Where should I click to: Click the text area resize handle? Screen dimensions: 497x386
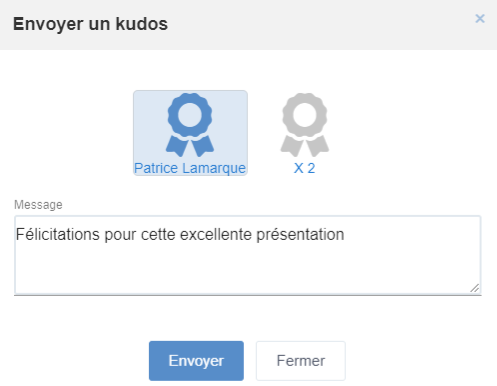[x=475, y=288]
